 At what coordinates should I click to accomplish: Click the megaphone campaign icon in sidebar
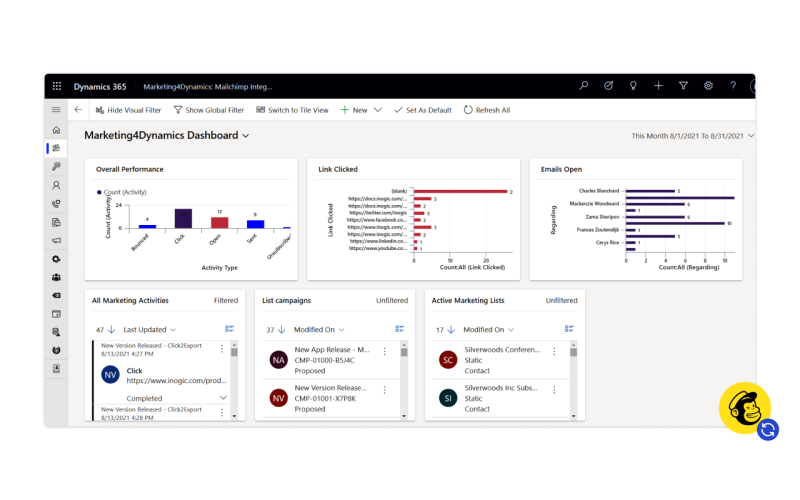point(56,240)
